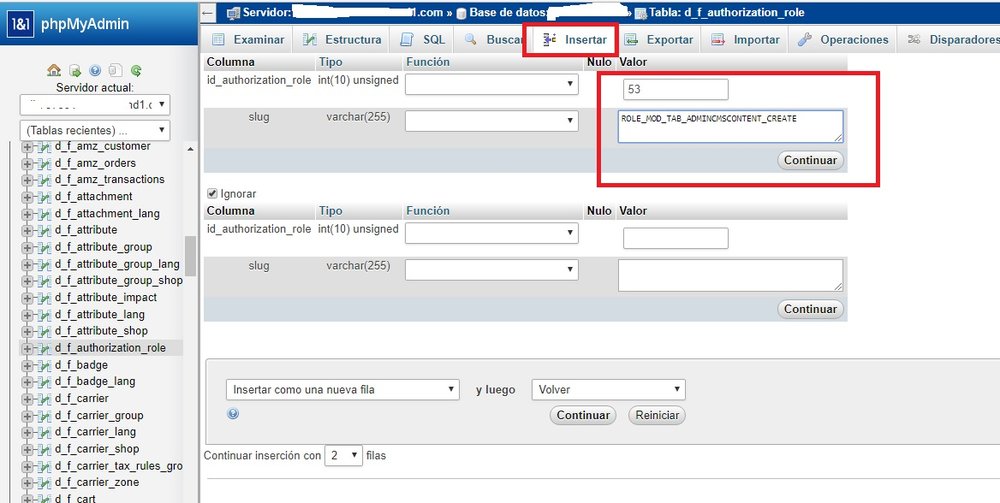Click the bottom Continuar submit button
This screenshot has height=503, width=1000.
(583, 415)
